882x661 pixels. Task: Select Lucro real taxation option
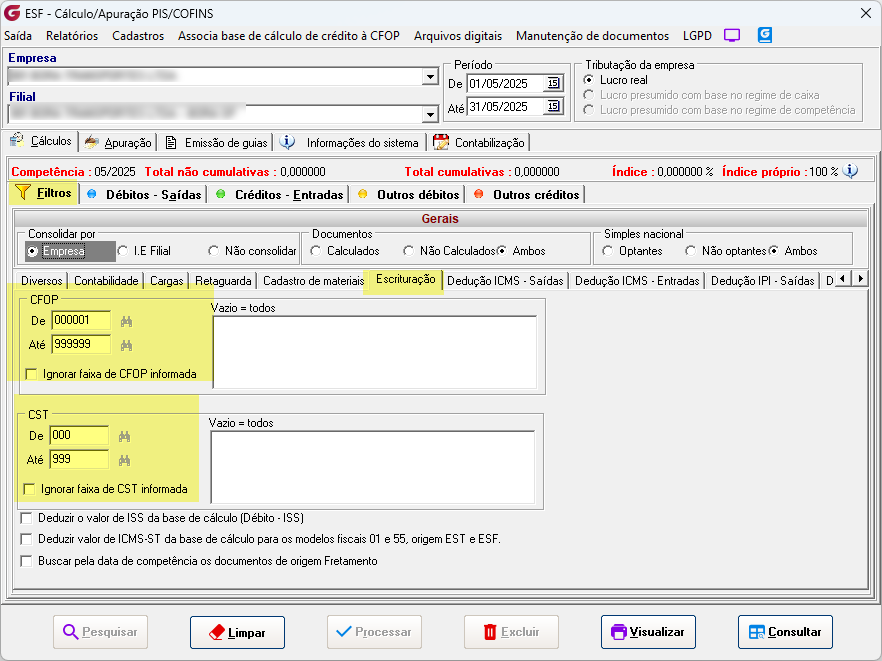click(616, 80)
